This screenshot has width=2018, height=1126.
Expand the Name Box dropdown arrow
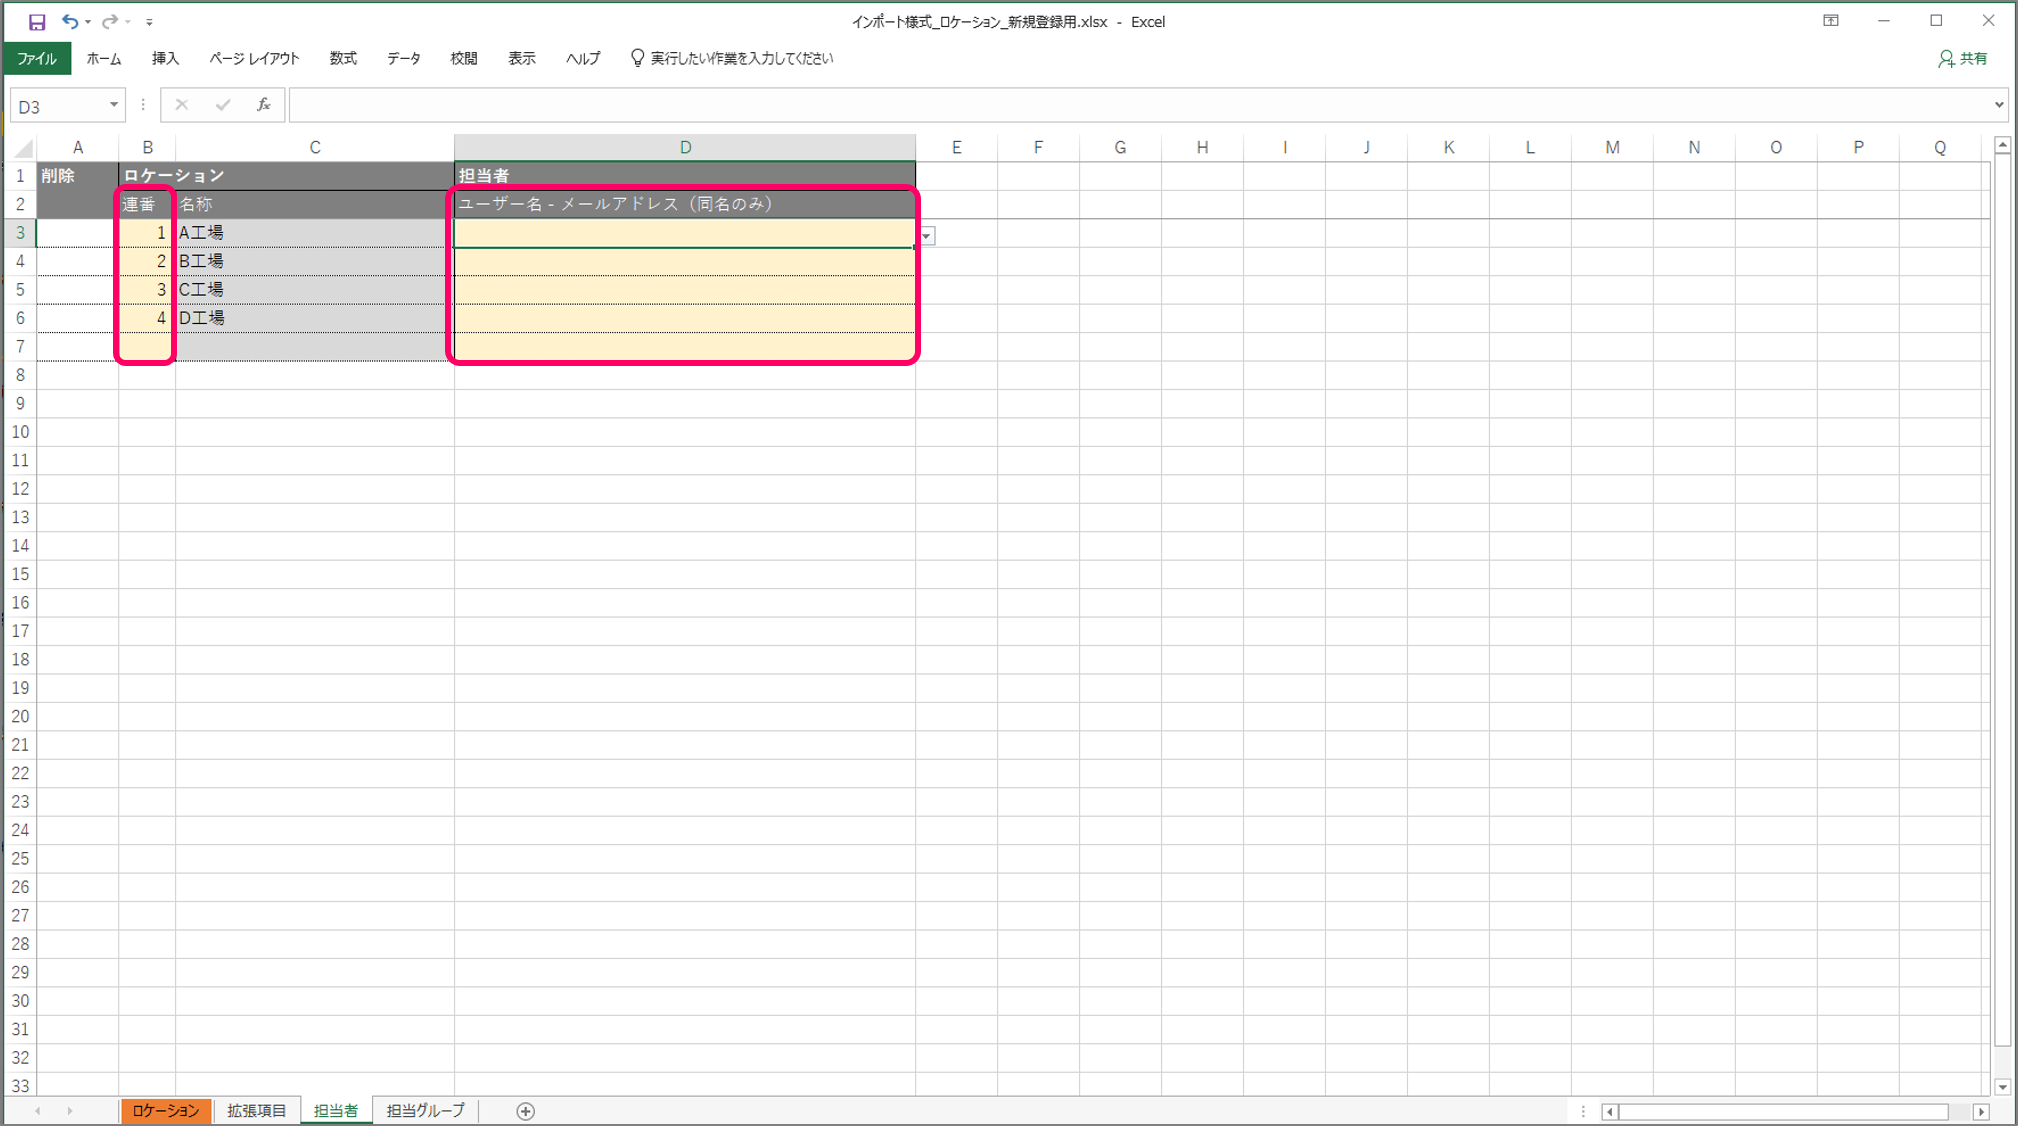(x=113, y=105)
